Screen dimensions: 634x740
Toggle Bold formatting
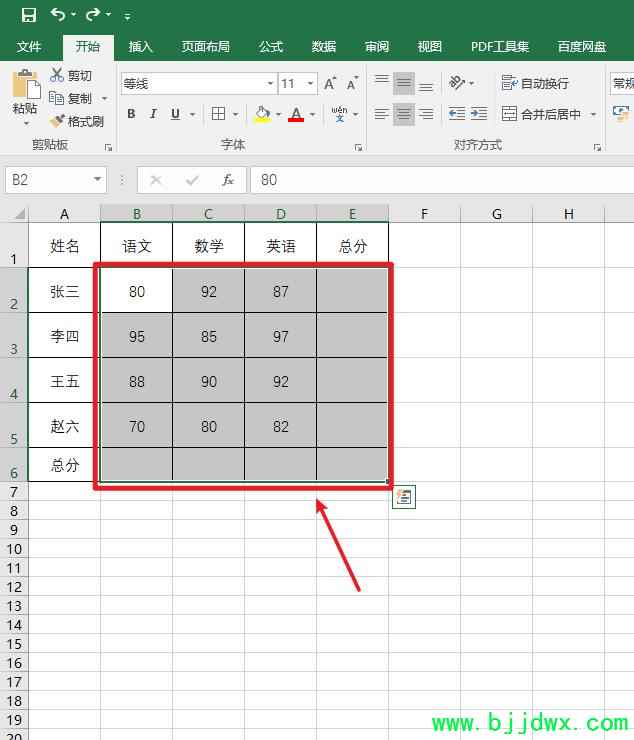[x=131, y=114]
